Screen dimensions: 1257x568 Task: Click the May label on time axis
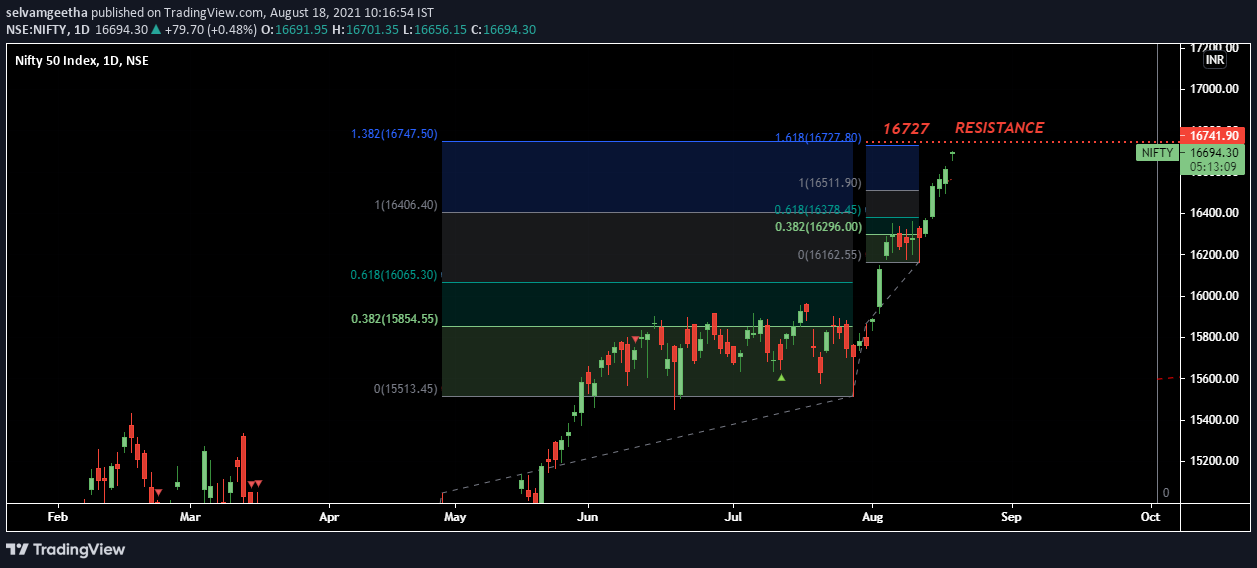(x=455, y=518)
